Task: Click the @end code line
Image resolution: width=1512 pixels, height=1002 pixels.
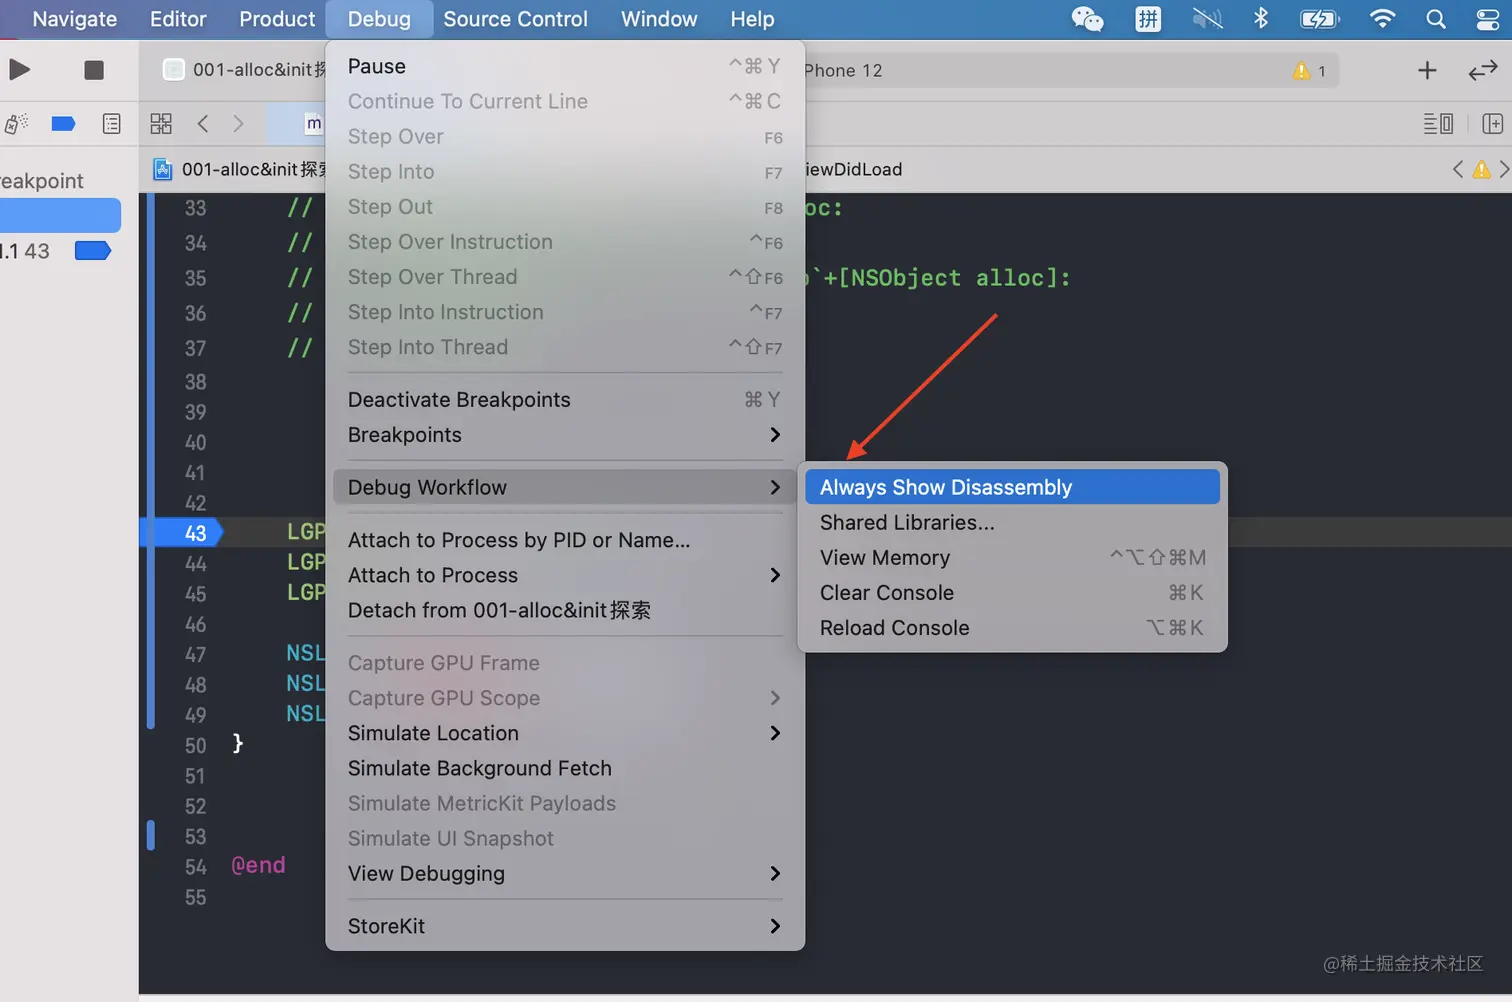Action: 258,865
